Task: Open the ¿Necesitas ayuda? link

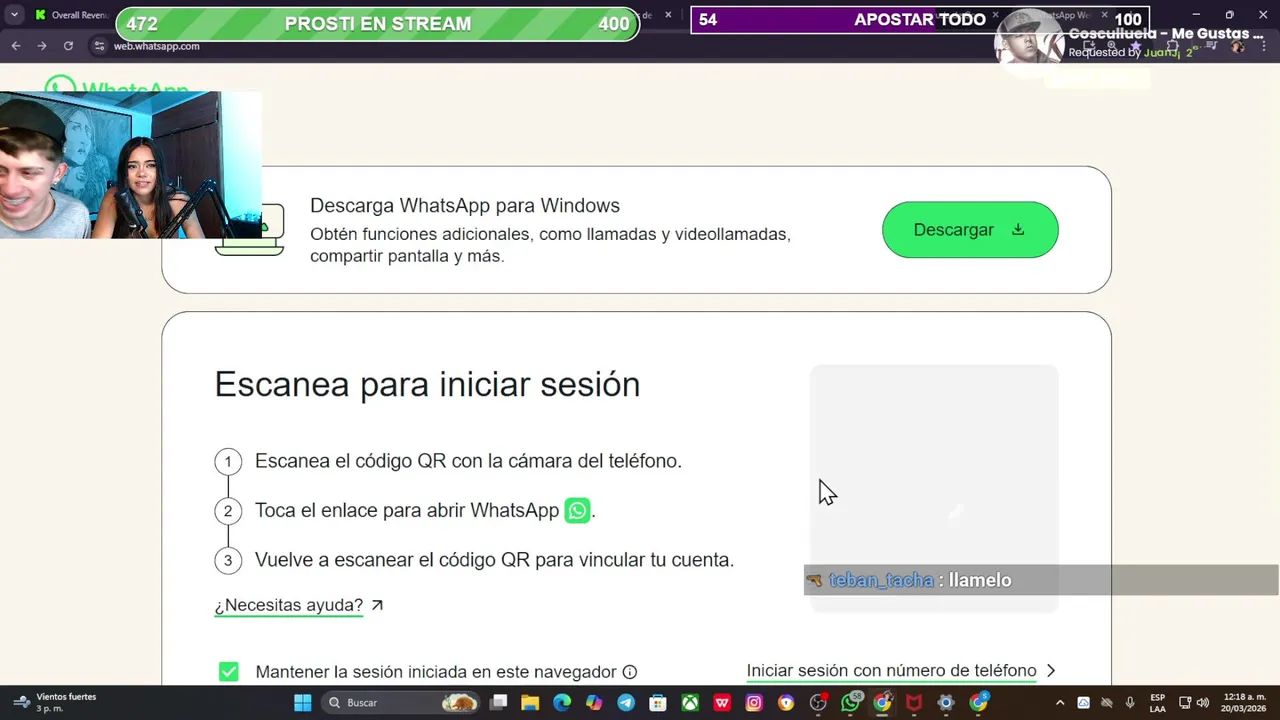Action: click(x=289, y=605)
